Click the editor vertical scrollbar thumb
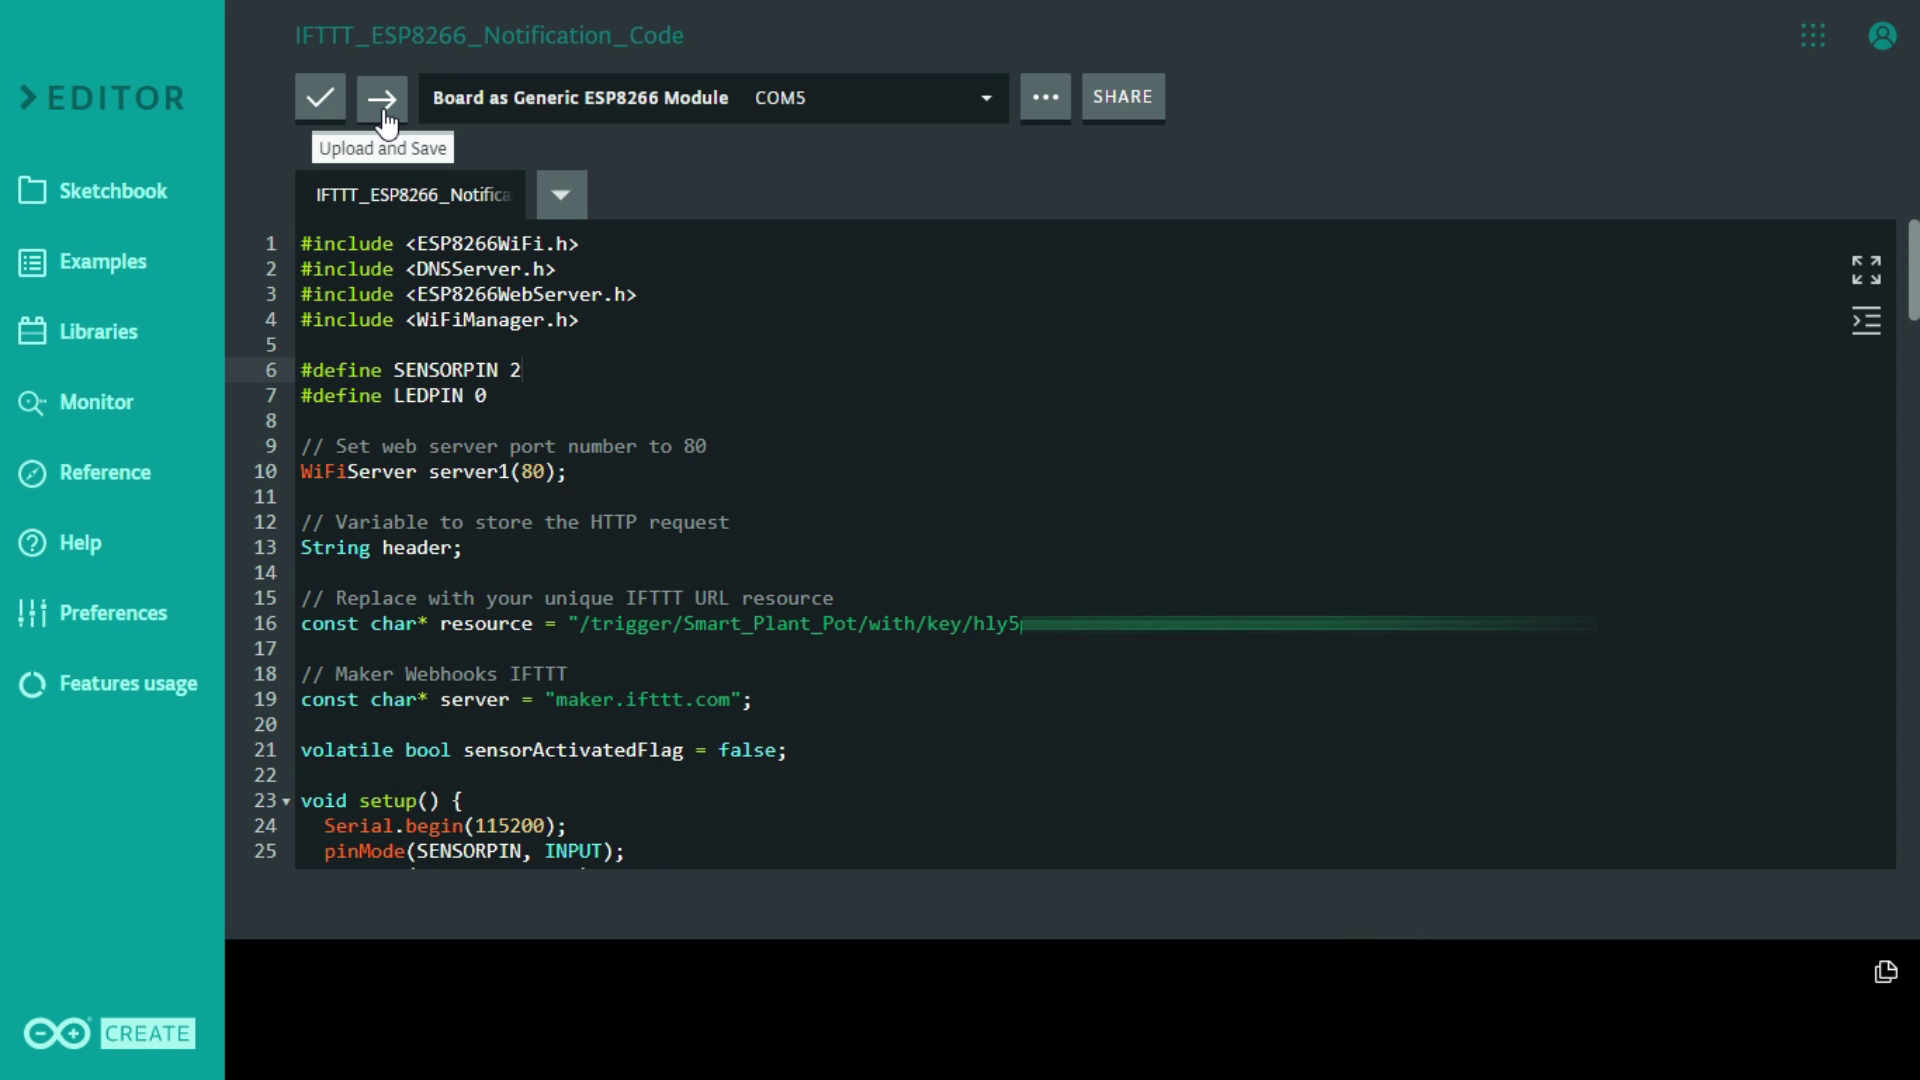The width and height of the screenshot is (1920, 1080). coord(1913,270)
